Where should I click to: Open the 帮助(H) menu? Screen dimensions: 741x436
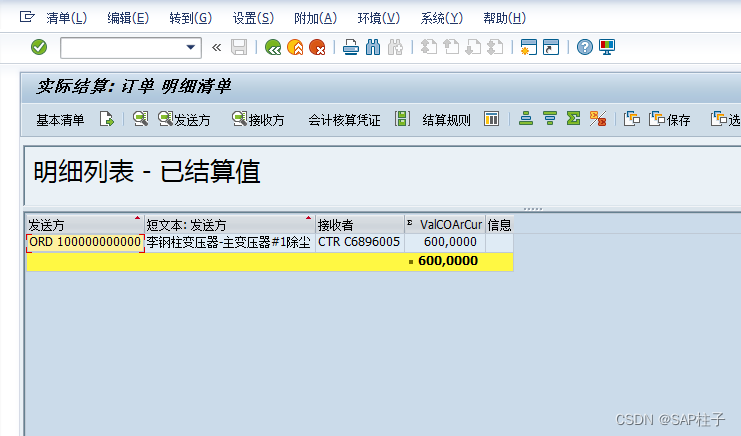point(505,18)
